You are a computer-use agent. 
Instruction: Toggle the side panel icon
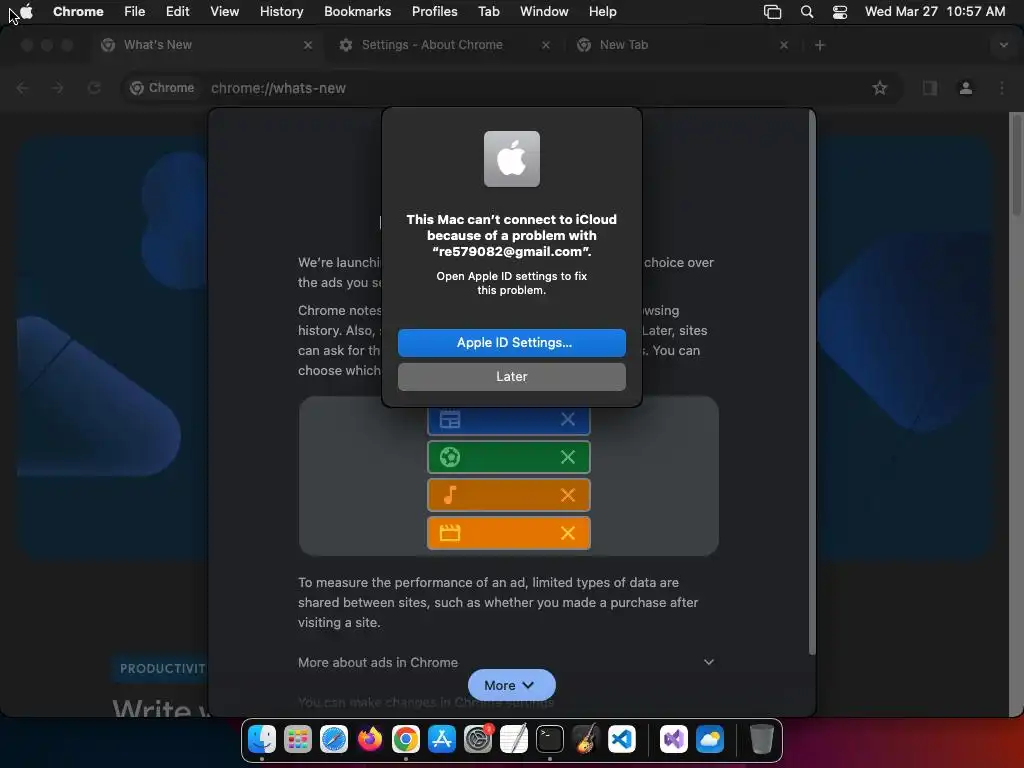click(929, 88)
